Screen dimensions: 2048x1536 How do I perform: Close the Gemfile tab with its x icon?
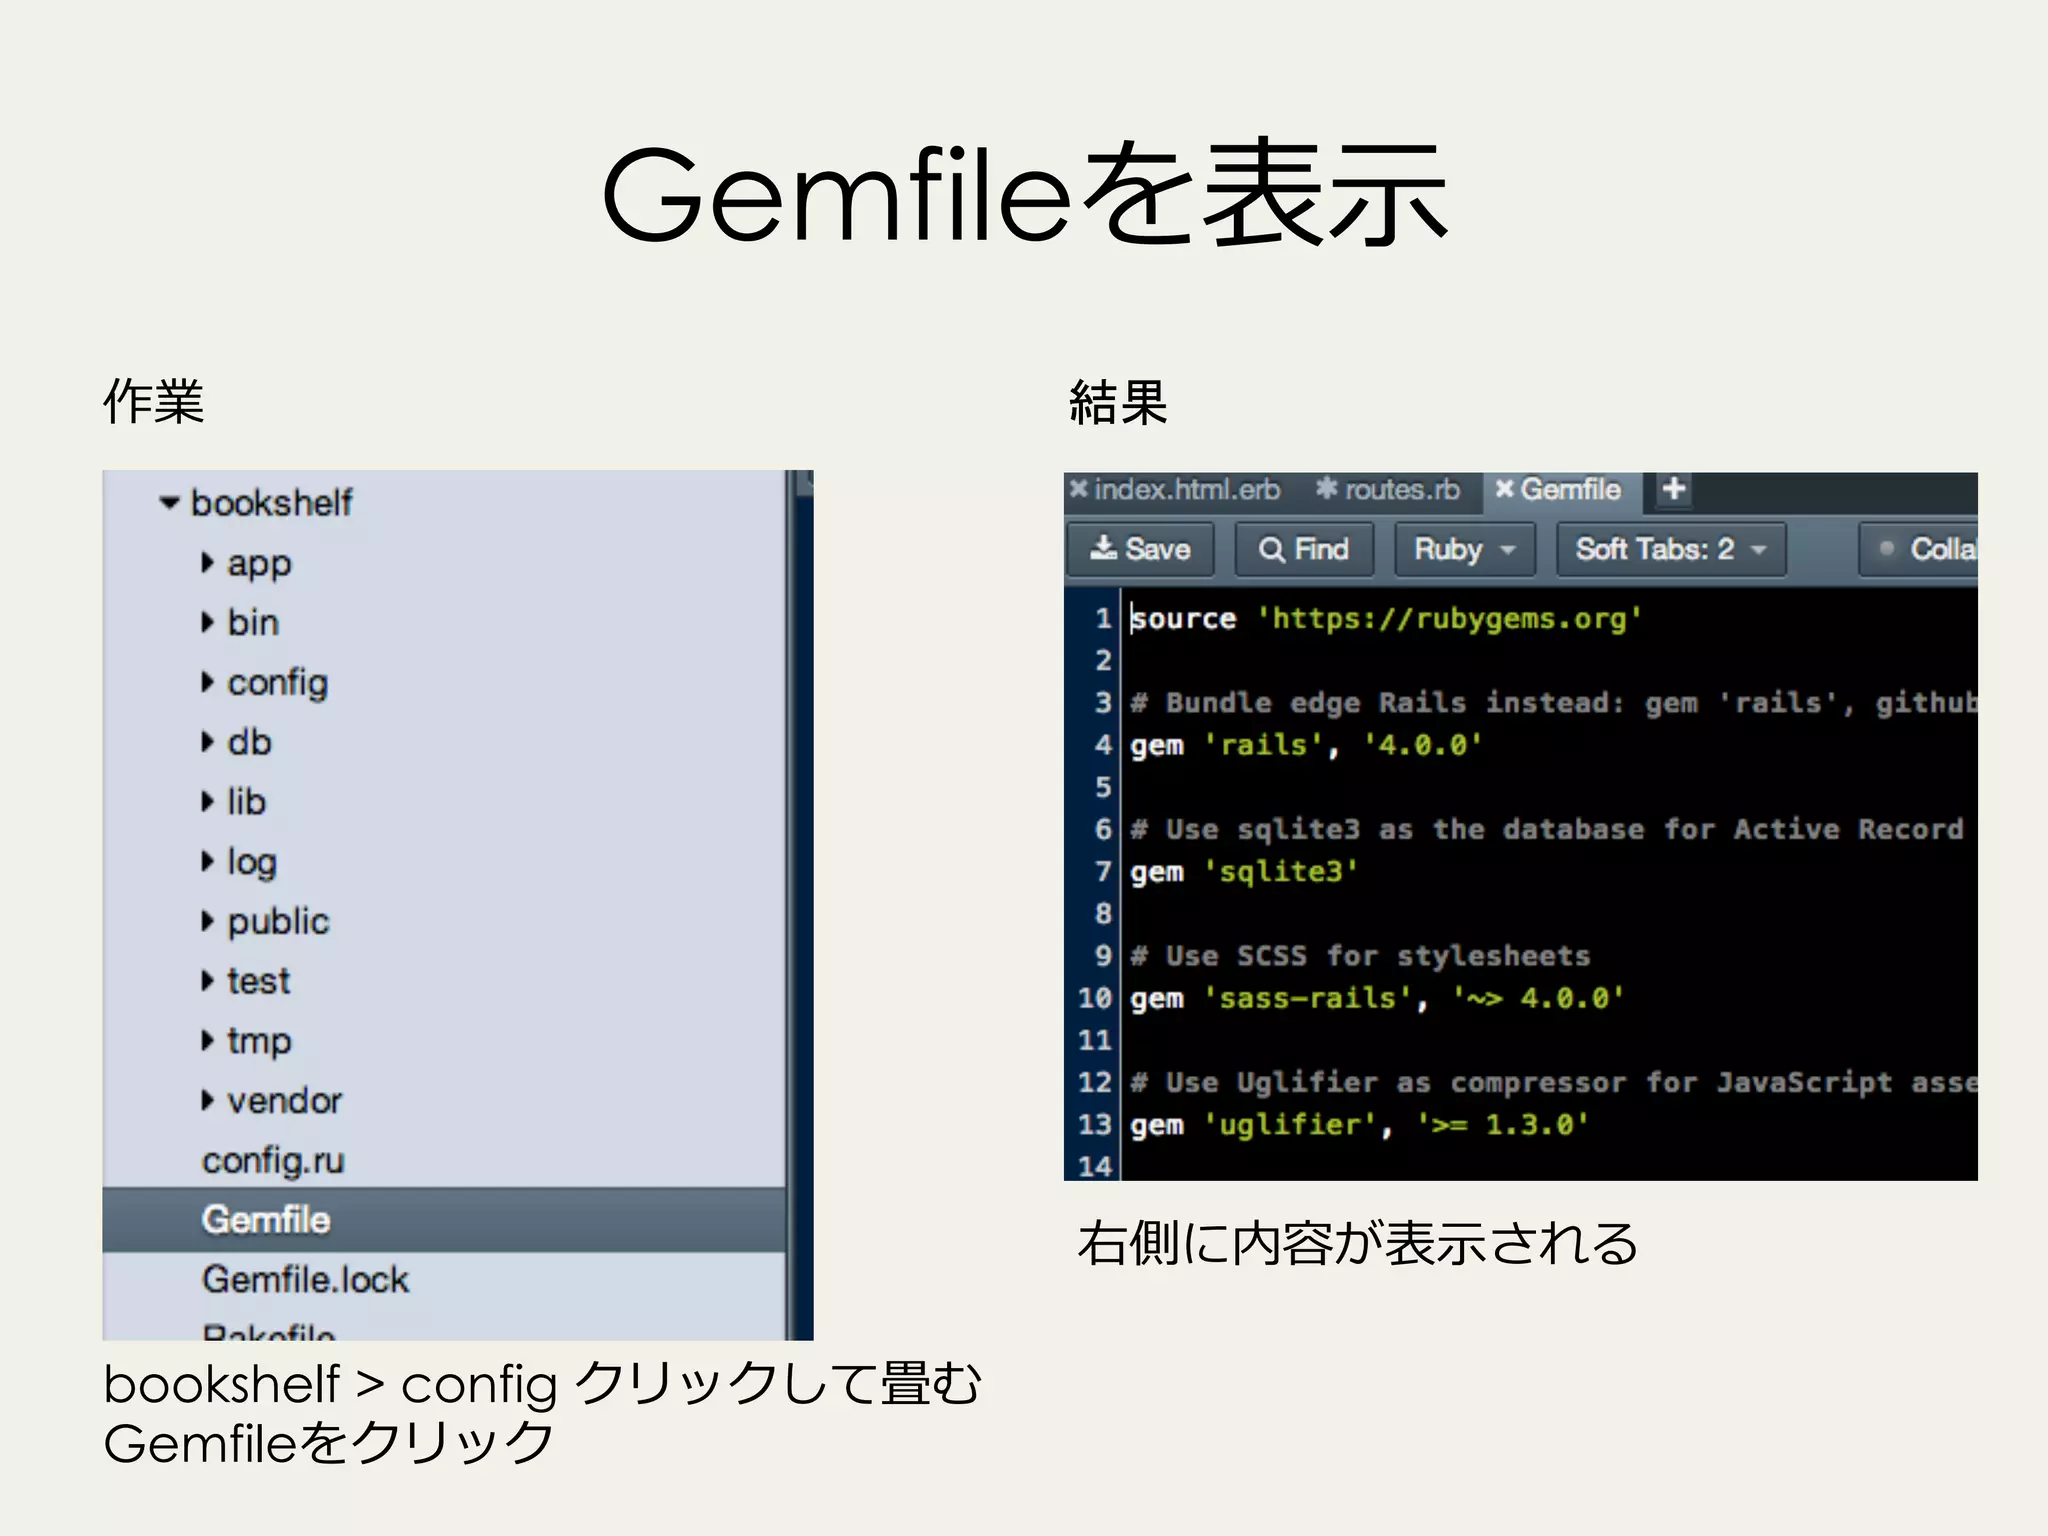[1504, 489]
